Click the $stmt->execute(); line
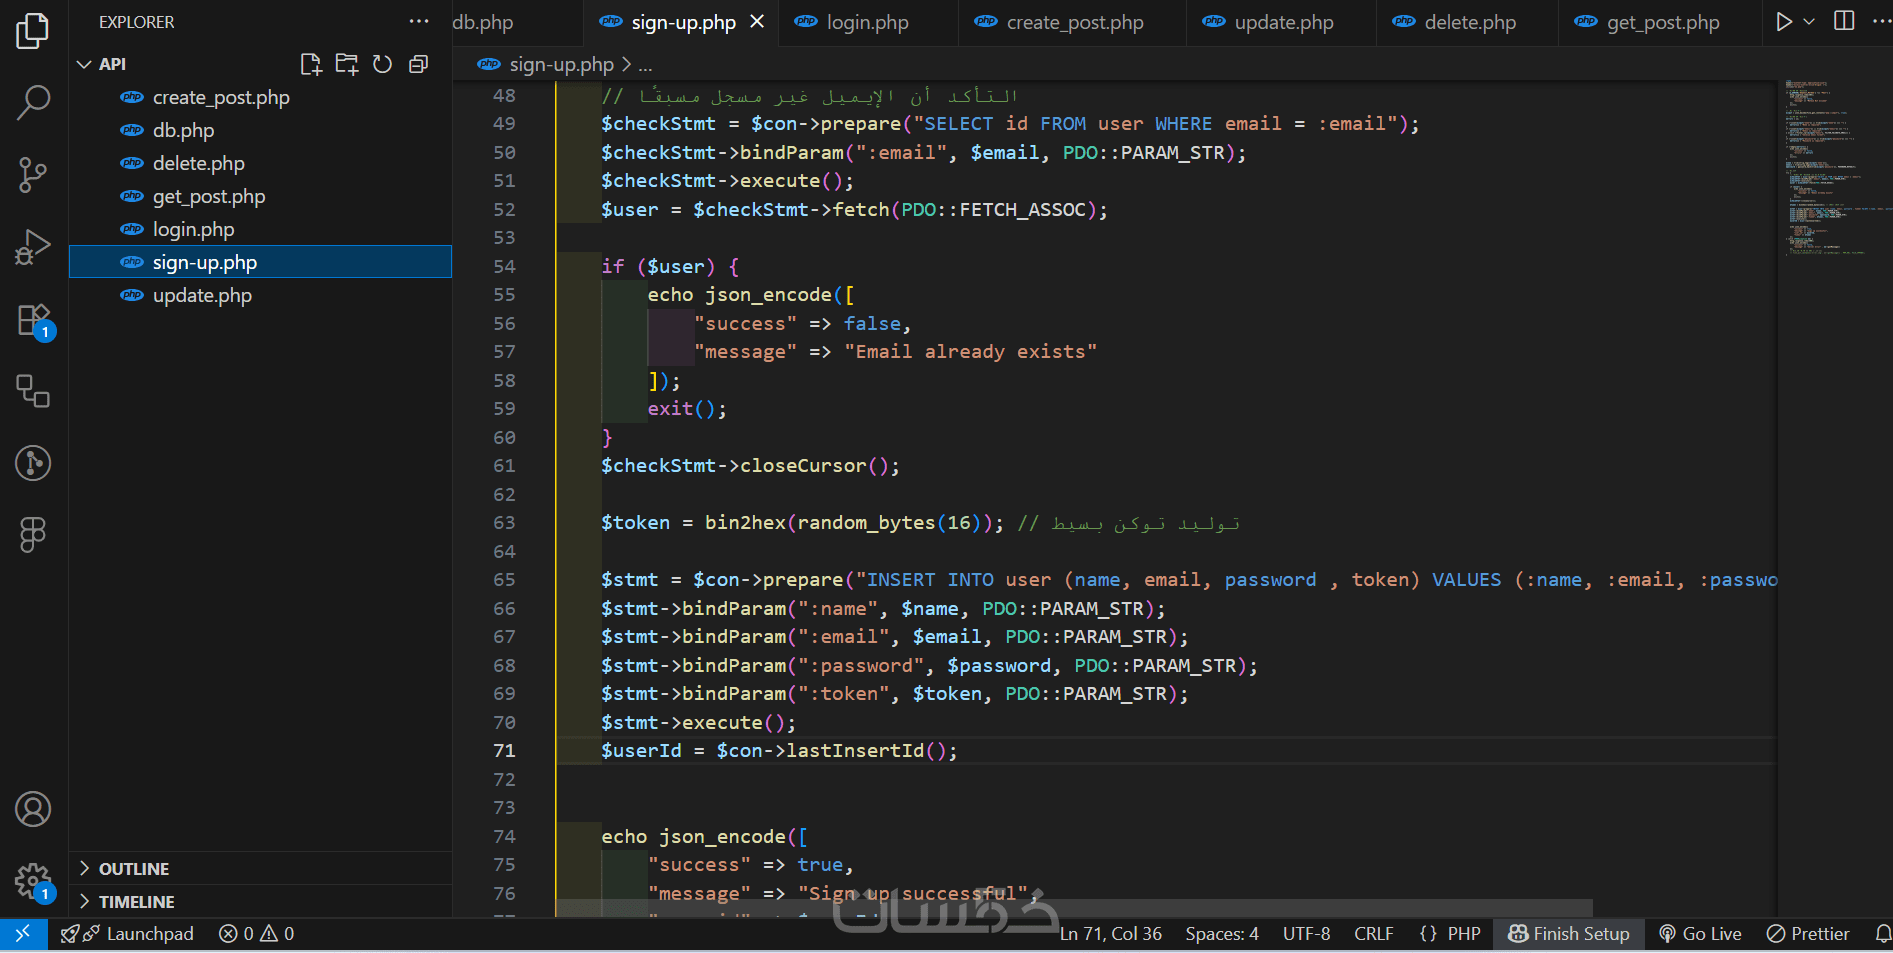Viewport: 1893px width, 953px height. pyautogui.click(x=698, y=723)
